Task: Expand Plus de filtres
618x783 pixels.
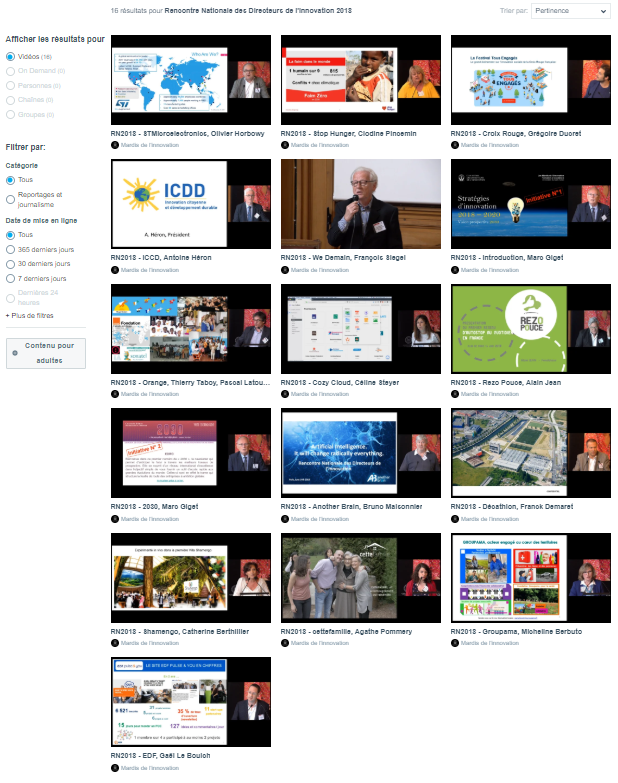Action: click(x=29, y=316)
